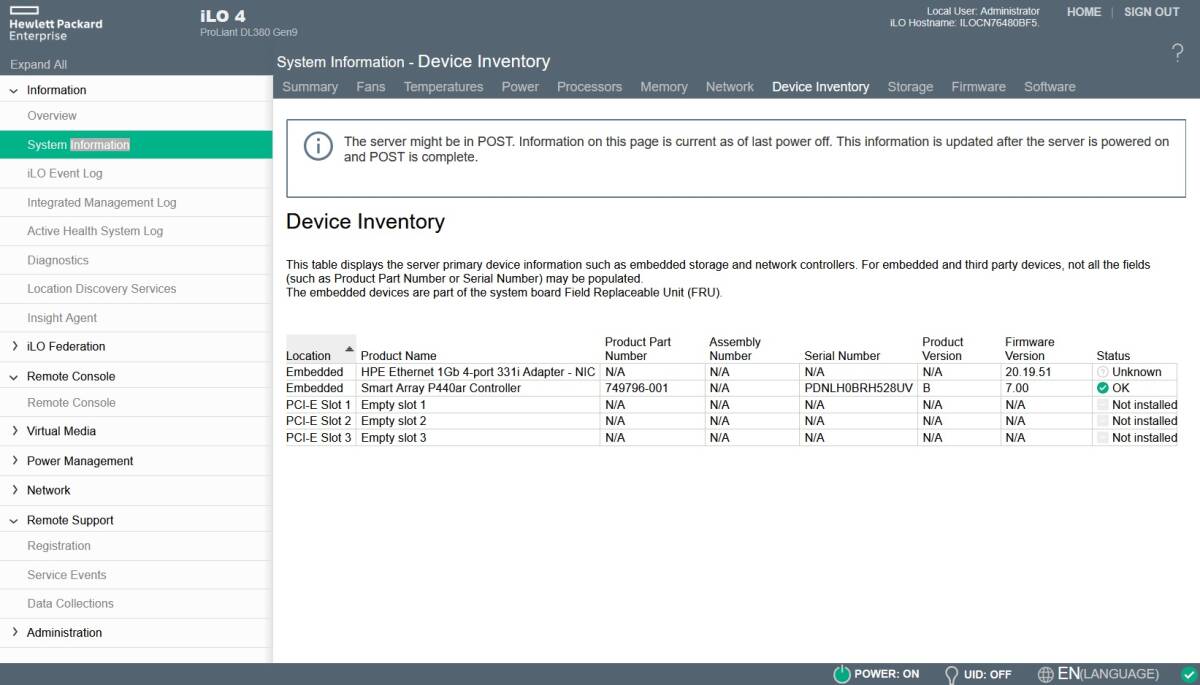
Task: Switch to the Firmware tab
Action: [978, 87]
